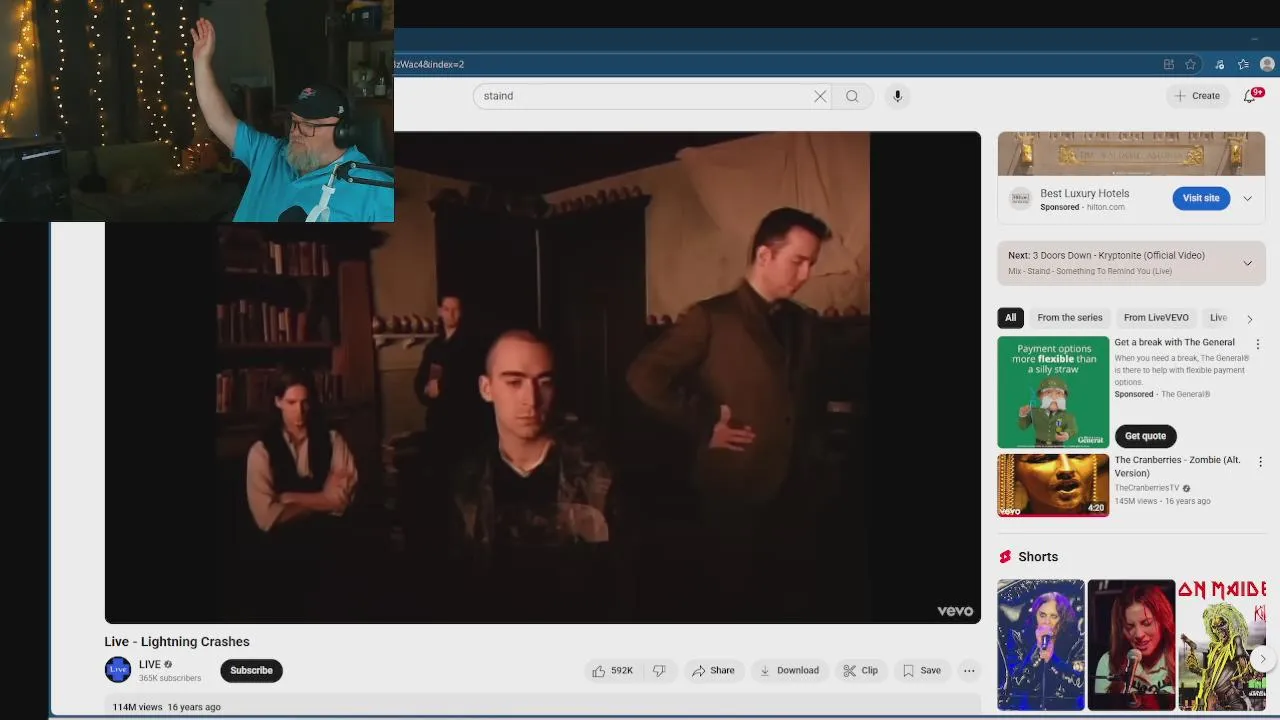
Task: Dislike the video with thumbs-down
Action: click(659, 670)
